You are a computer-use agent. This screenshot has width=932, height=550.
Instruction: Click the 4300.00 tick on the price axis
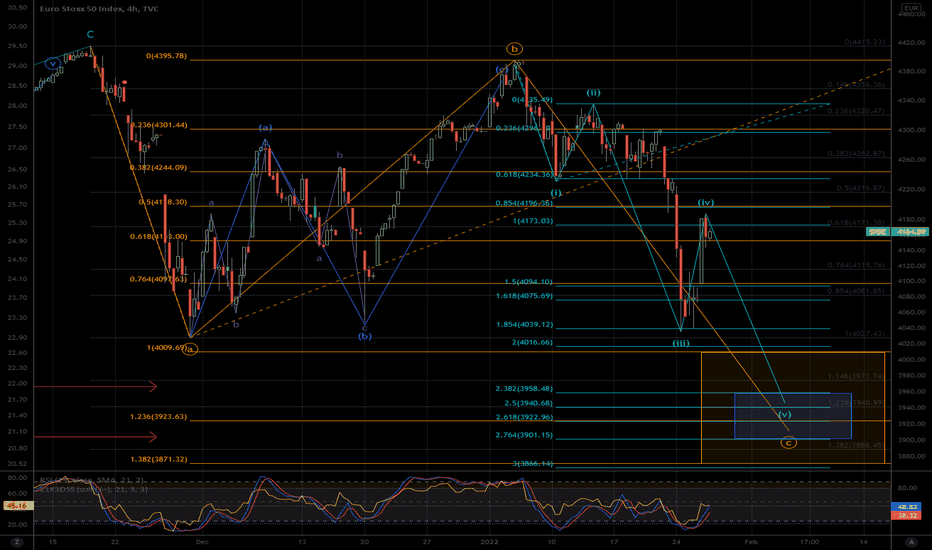tap(912, 130)
